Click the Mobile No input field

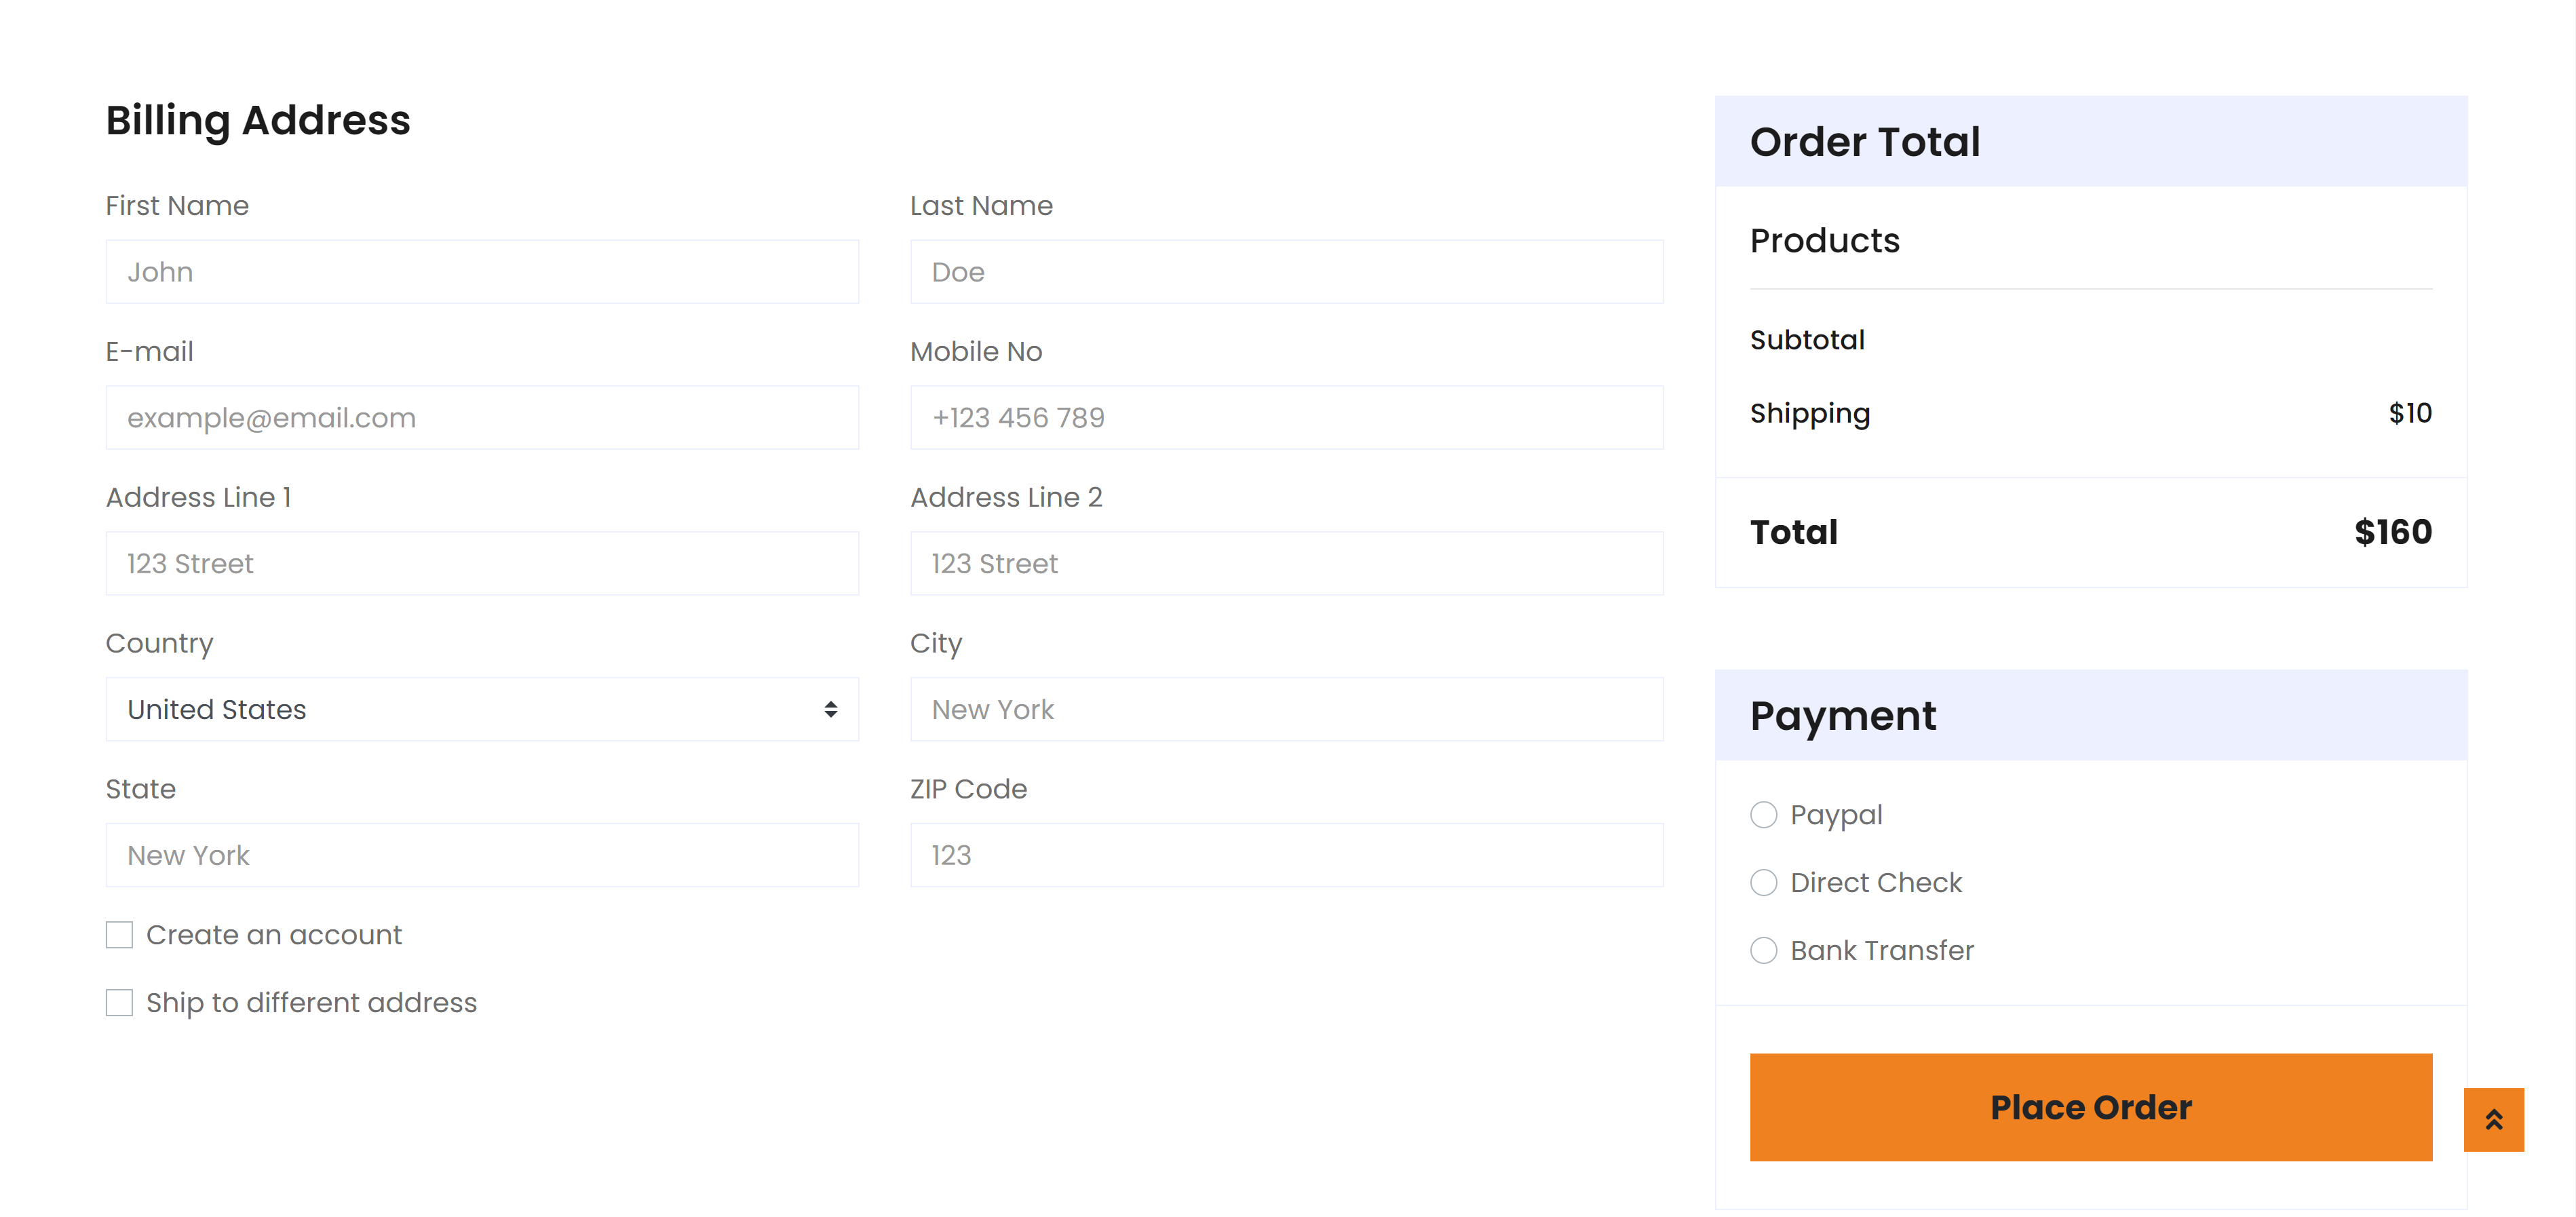[1286, 417]
